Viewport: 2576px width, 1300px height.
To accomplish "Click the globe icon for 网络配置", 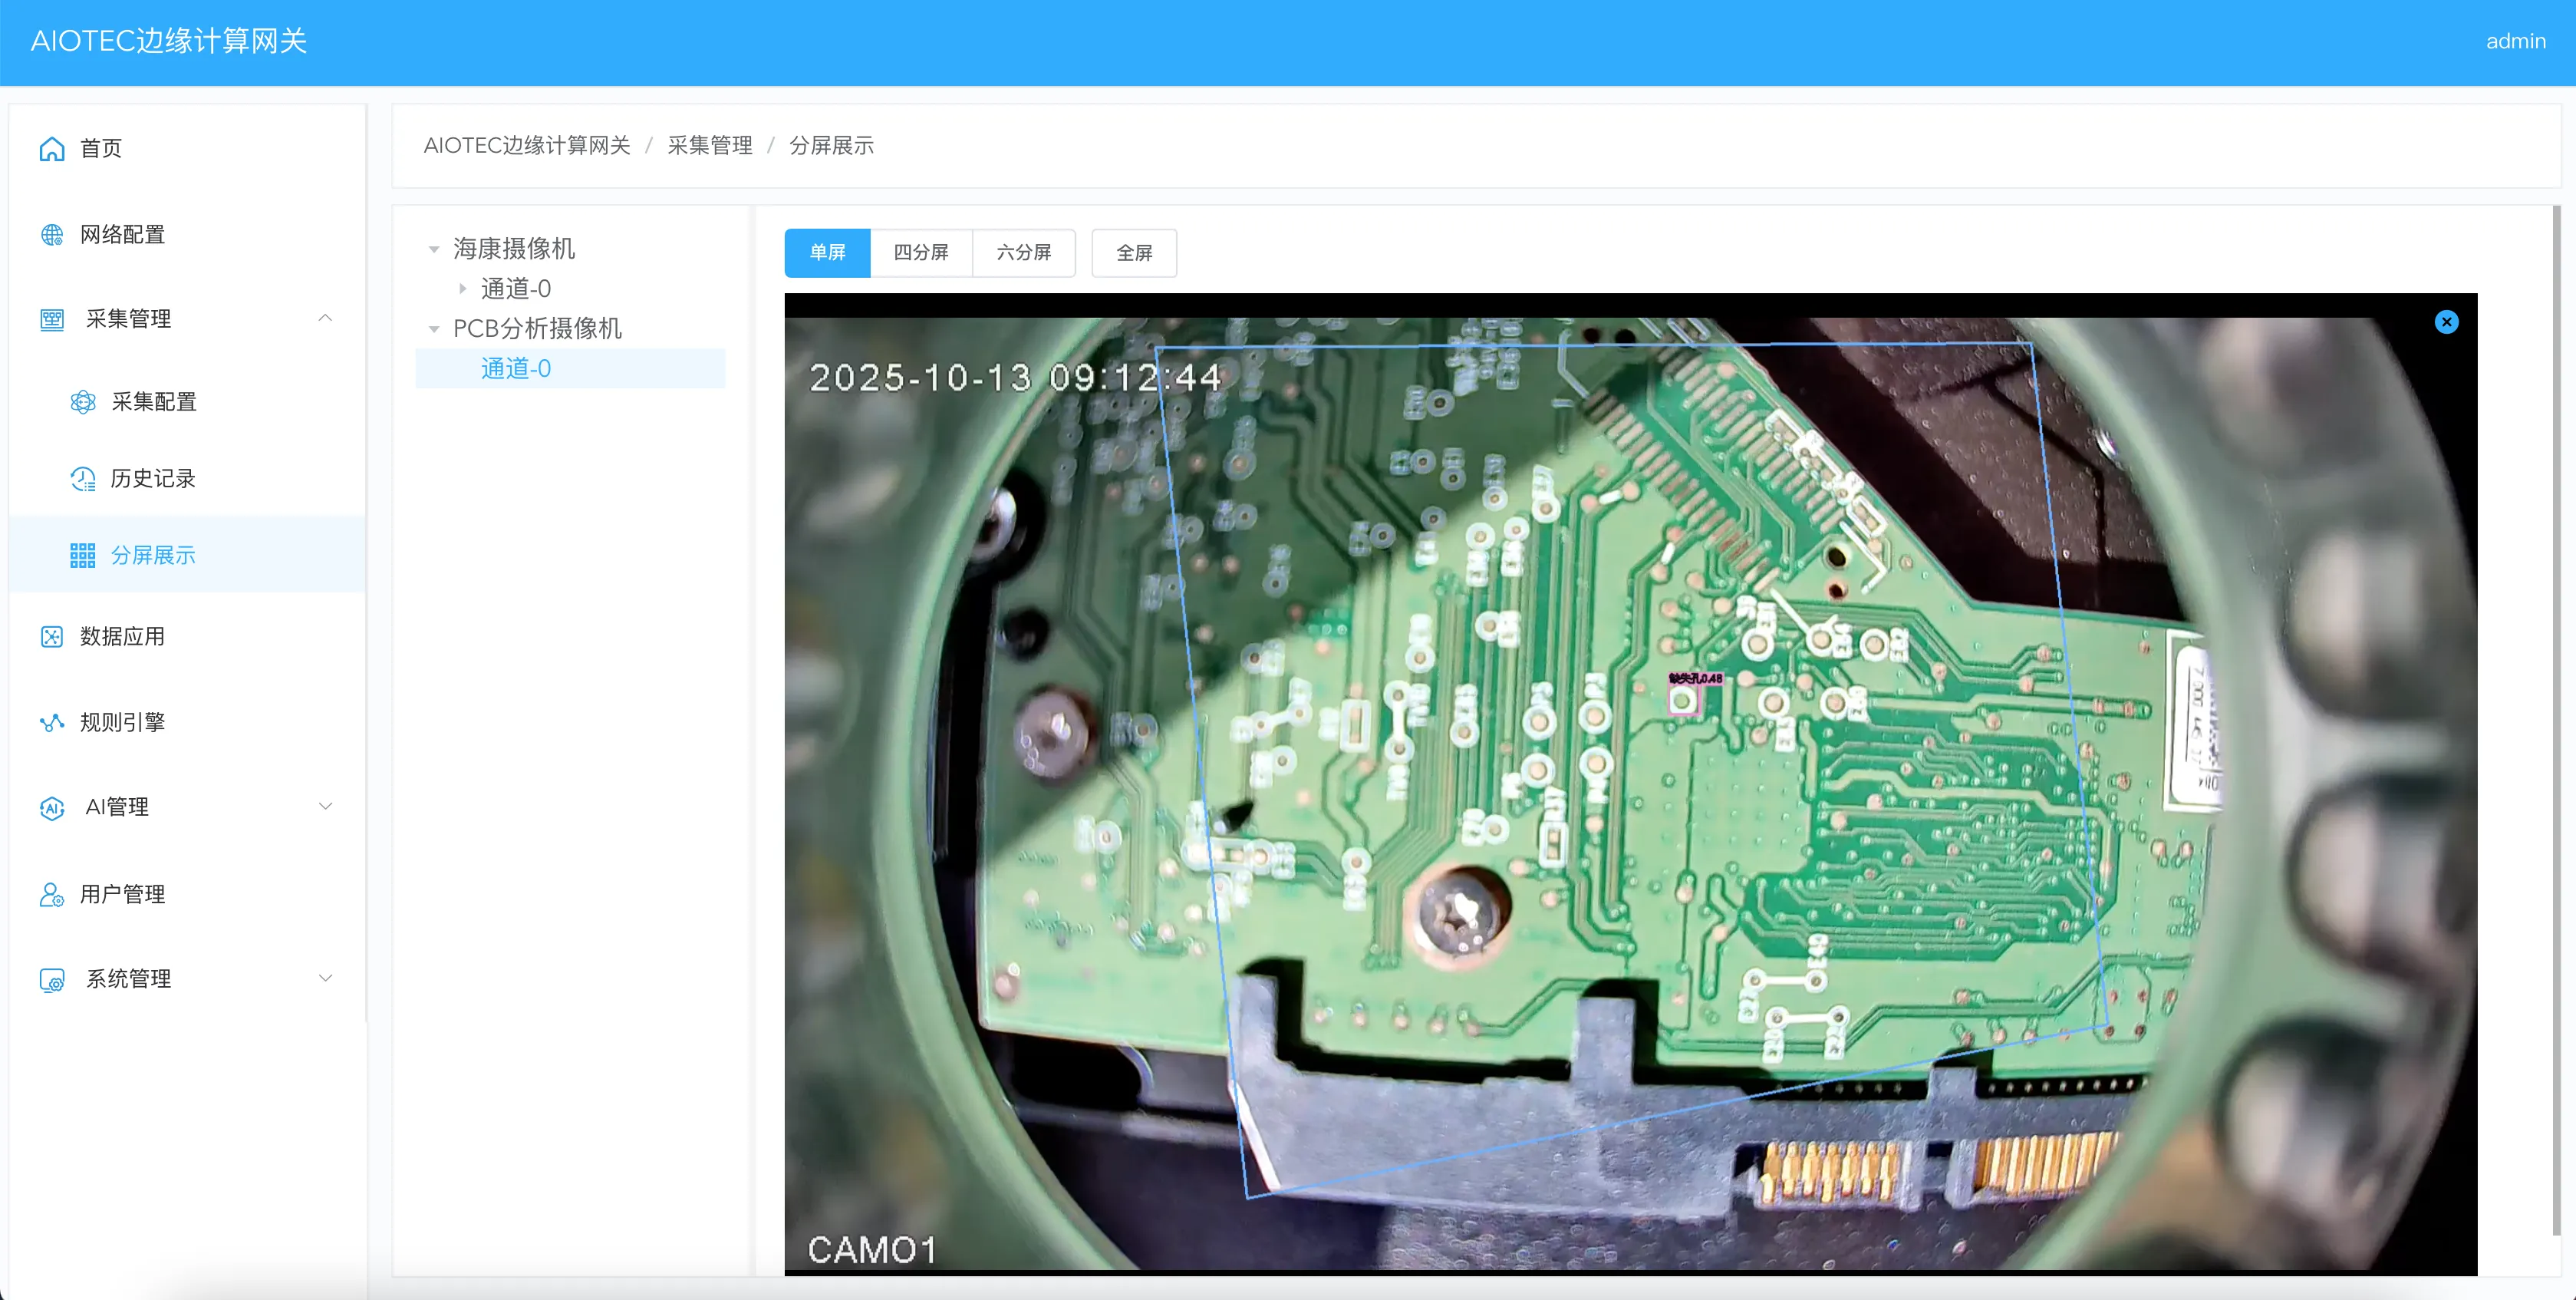I will (x=52, y=235).
